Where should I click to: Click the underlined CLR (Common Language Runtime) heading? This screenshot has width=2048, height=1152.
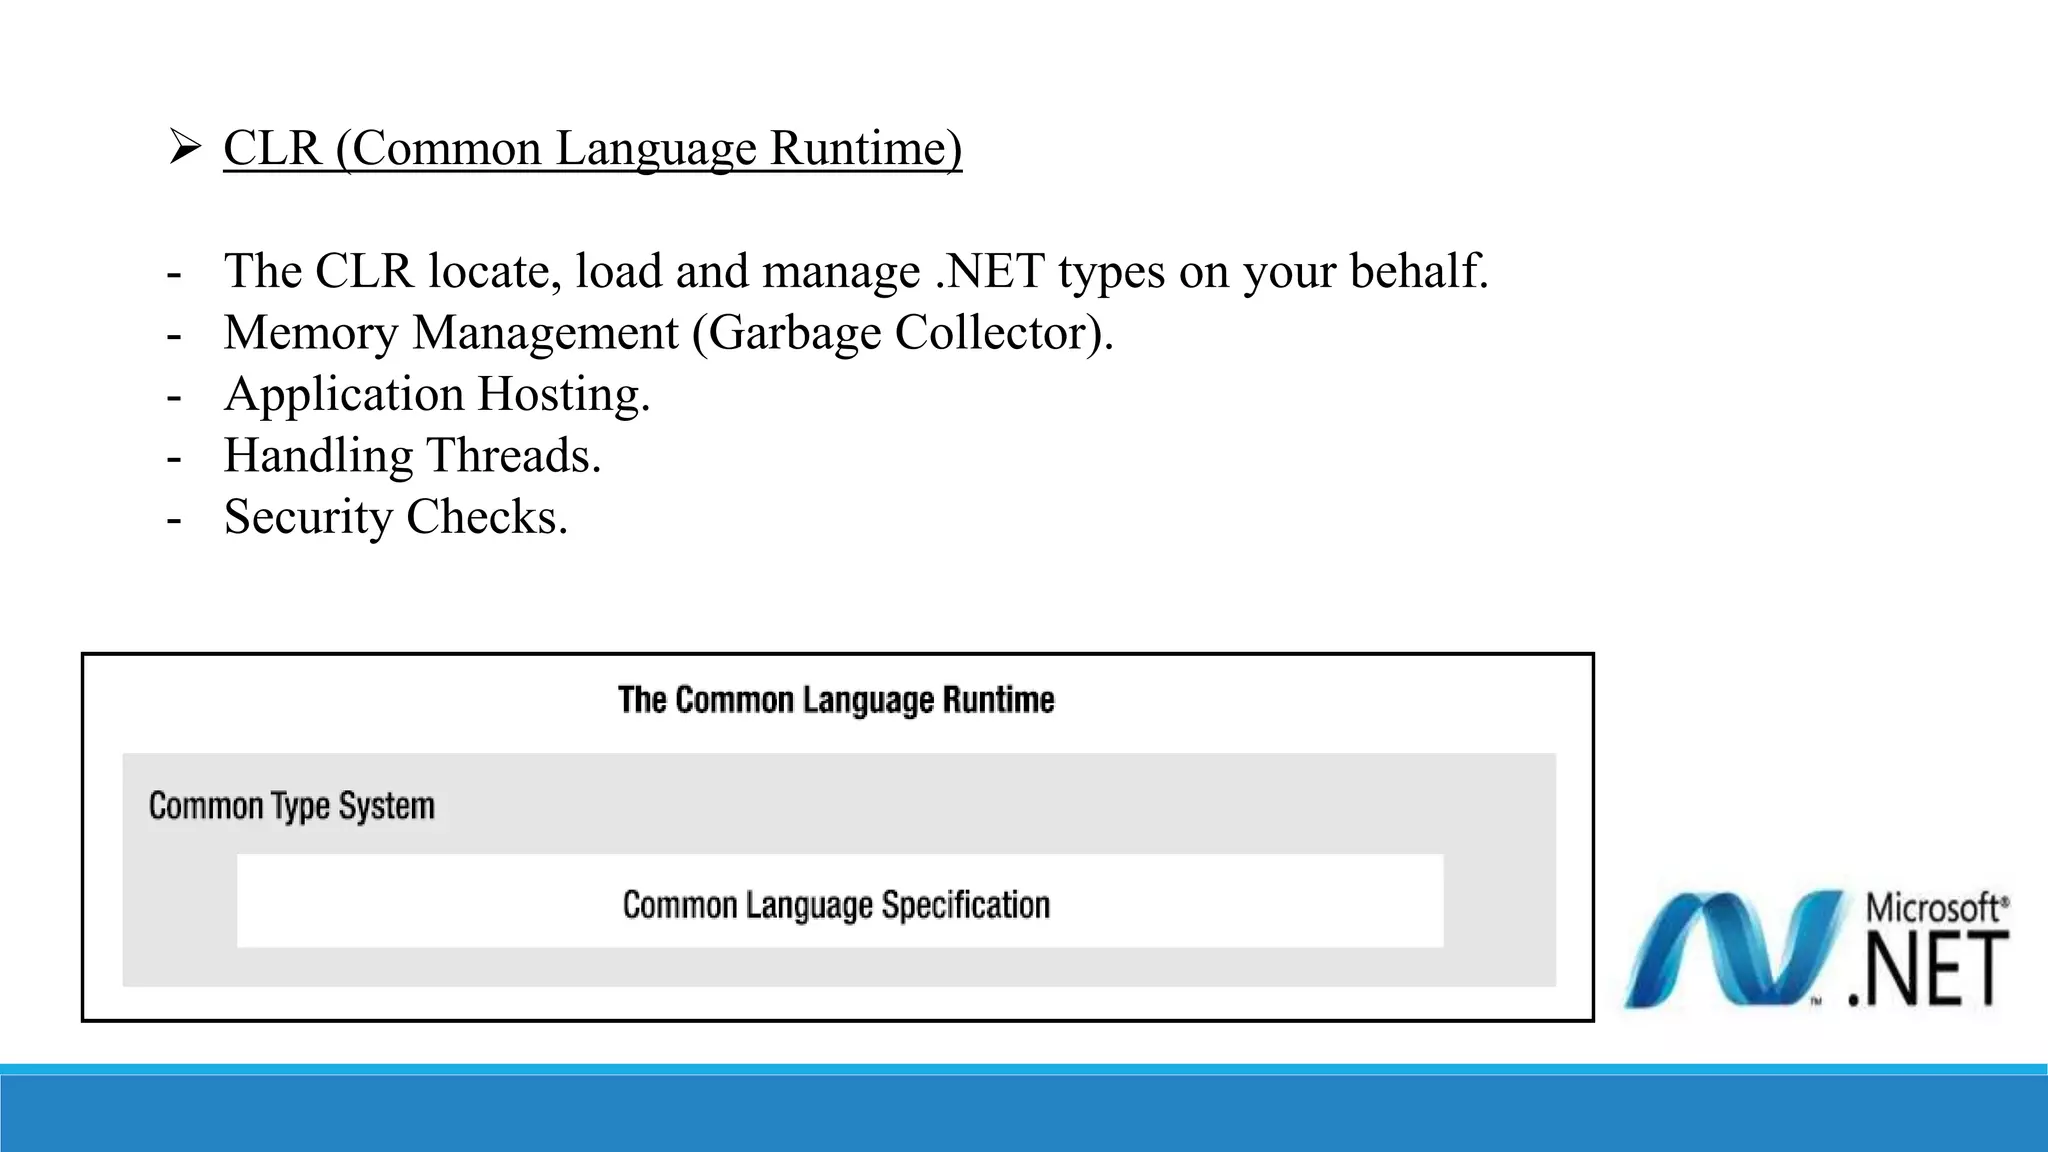point(592,148)
